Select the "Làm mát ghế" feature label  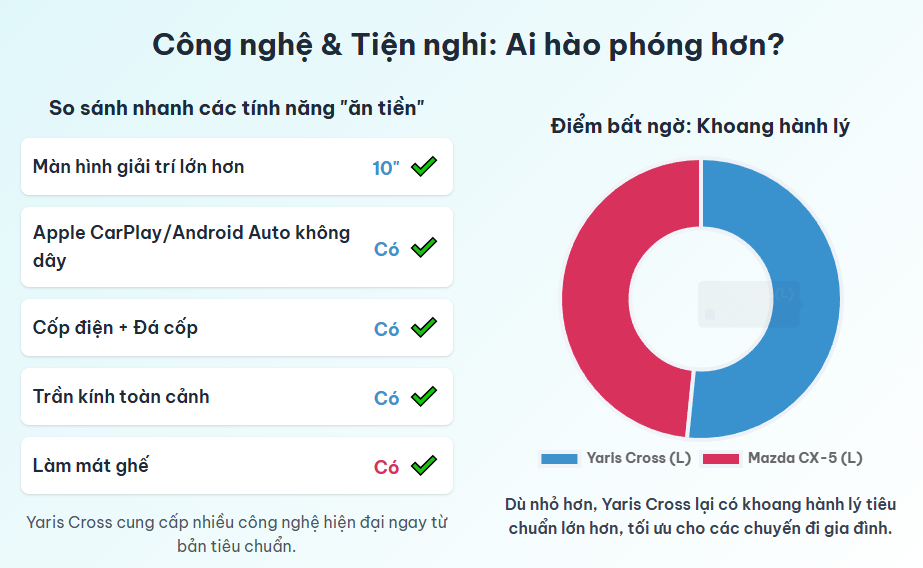pos(91,466)
